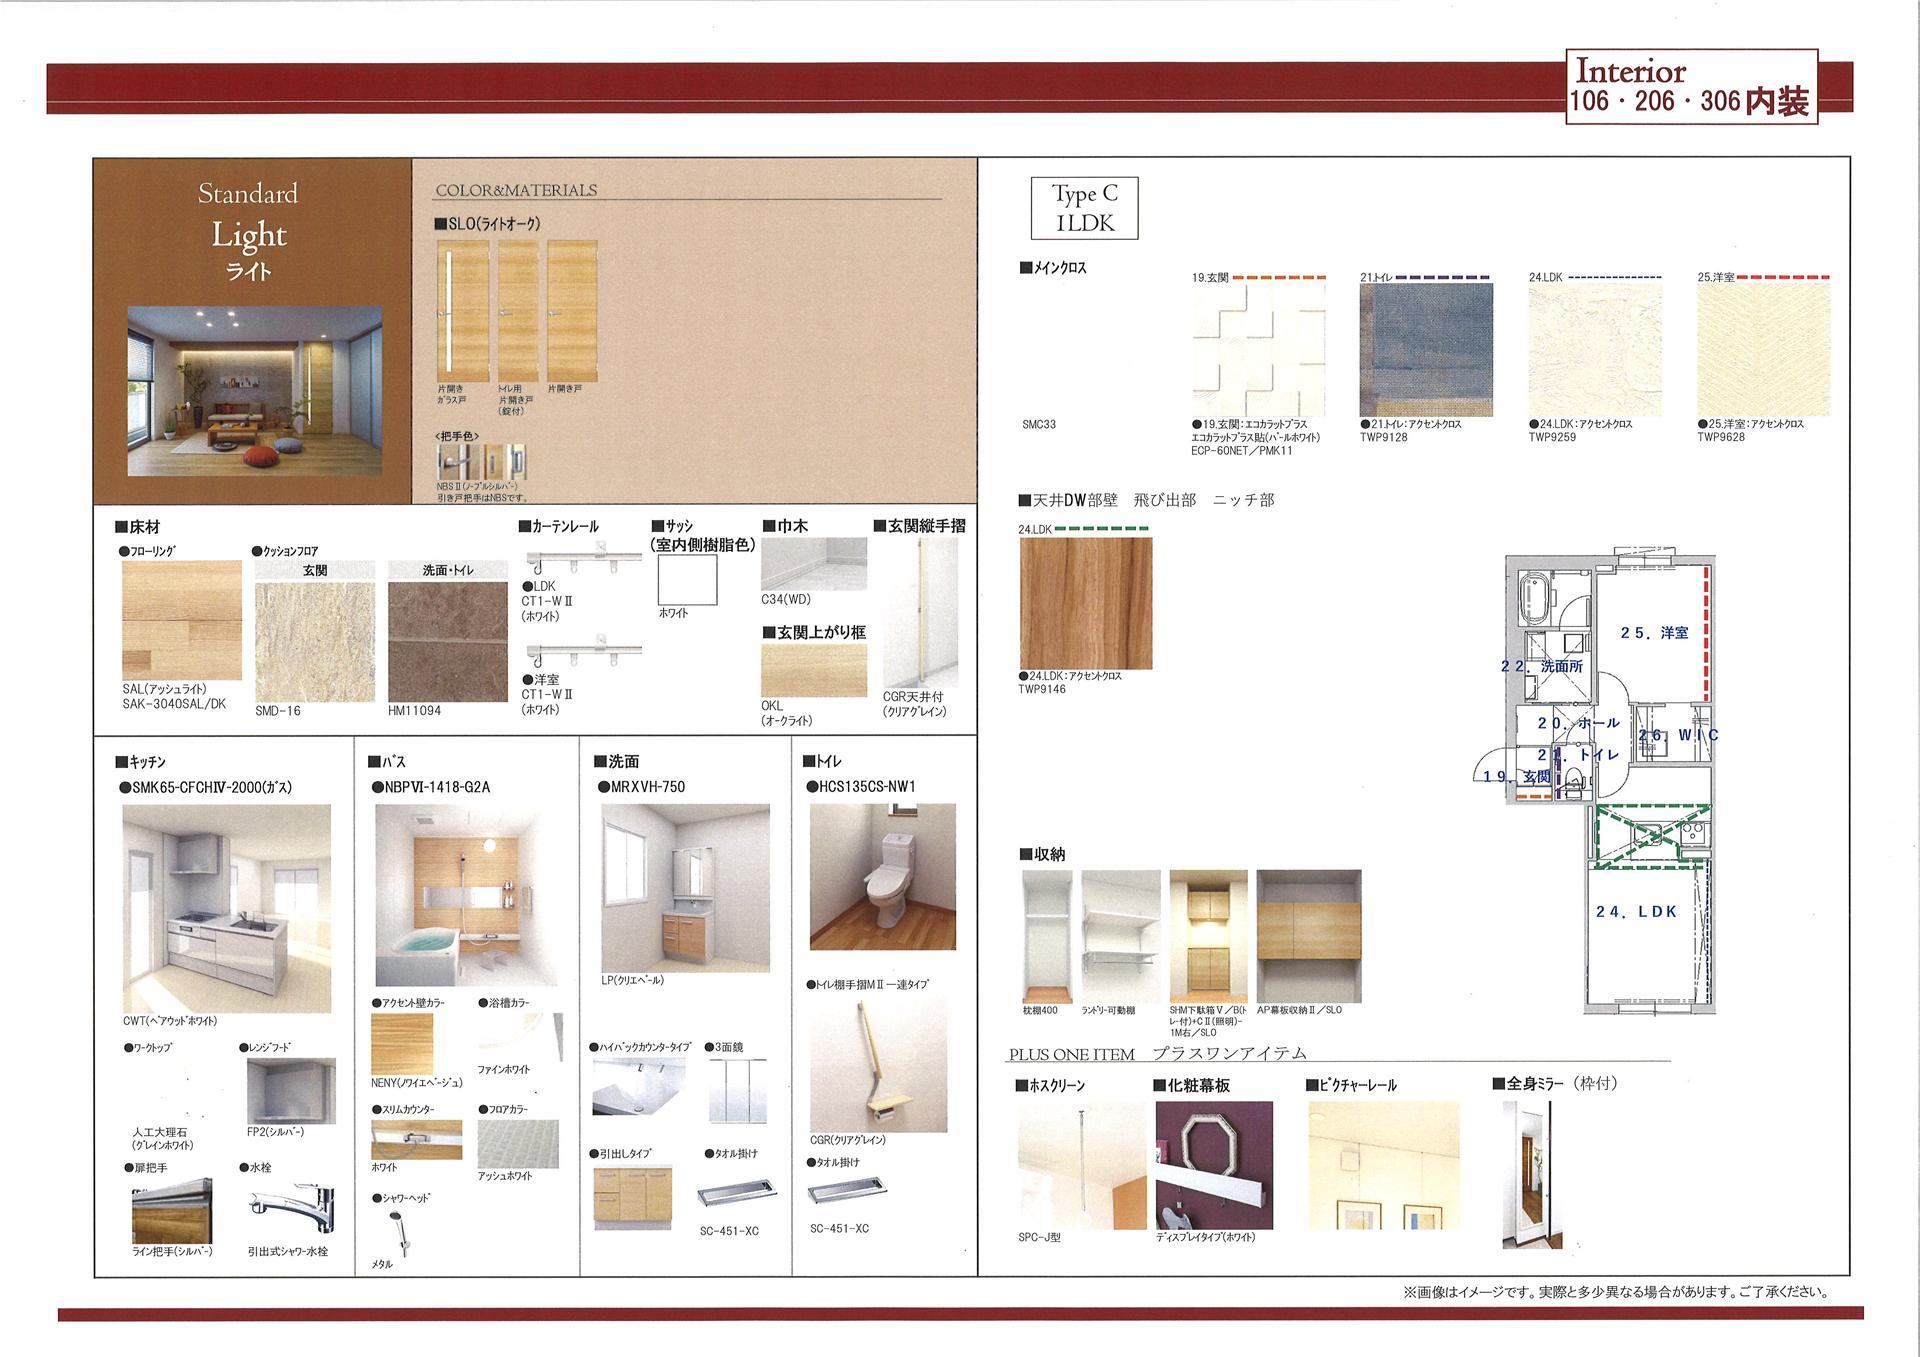1920x1357 pixels.
Task: Pick the TWP9259 LDK accent swatch
Action: tap(1595, 349)
